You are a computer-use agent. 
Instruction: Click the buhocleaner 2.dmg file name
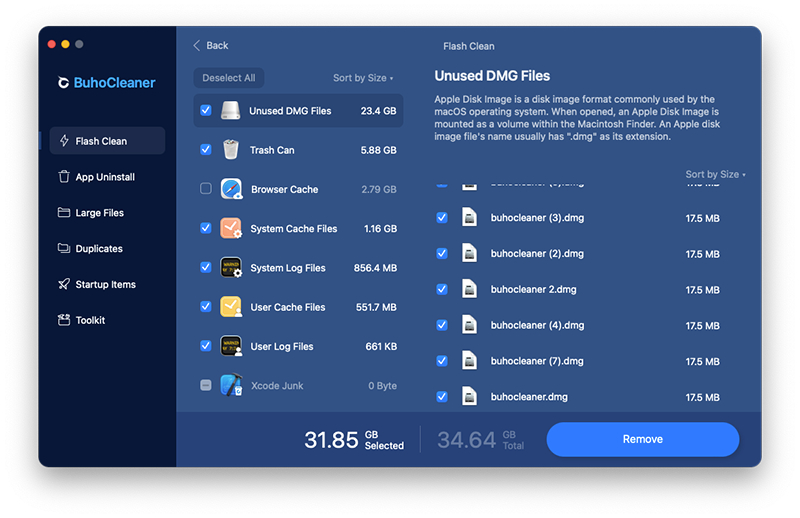click(x=533, y=289)
